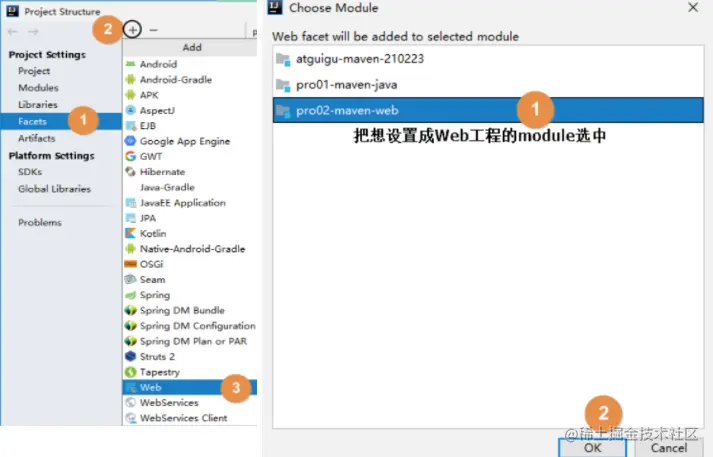Select the JPA facet icon
Image resolution: width=713 pixels, height=457 pixels.
click(131, 218)
